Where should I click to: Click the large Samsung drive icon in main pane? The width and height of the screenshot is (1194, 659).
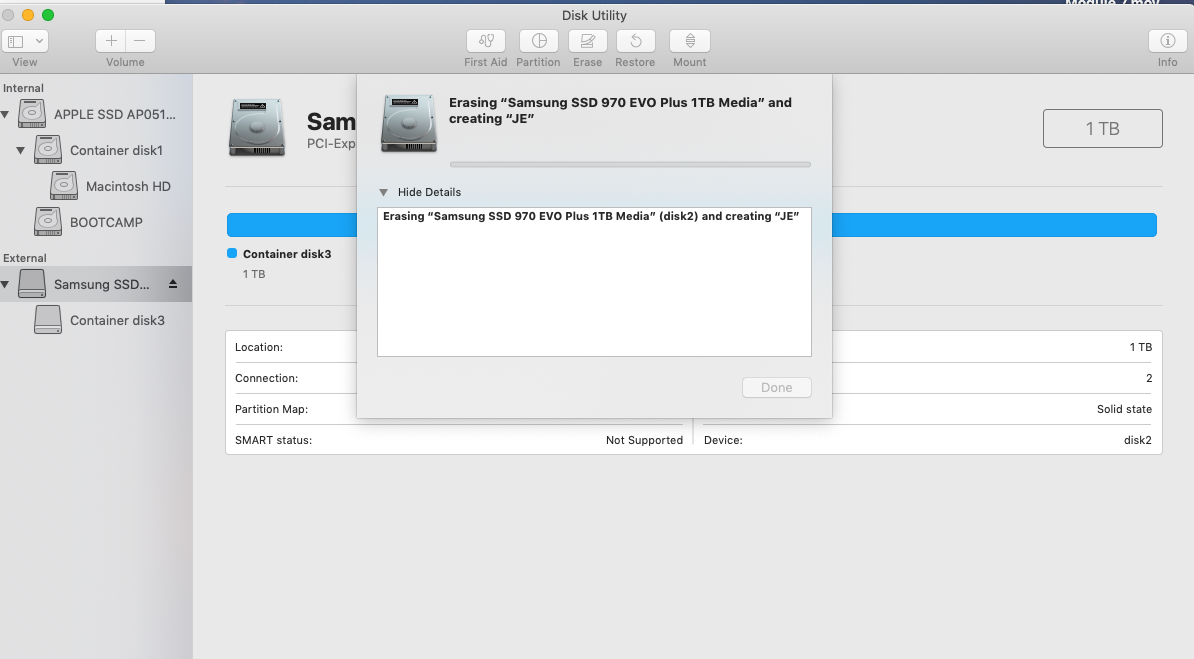coord(257,127)
